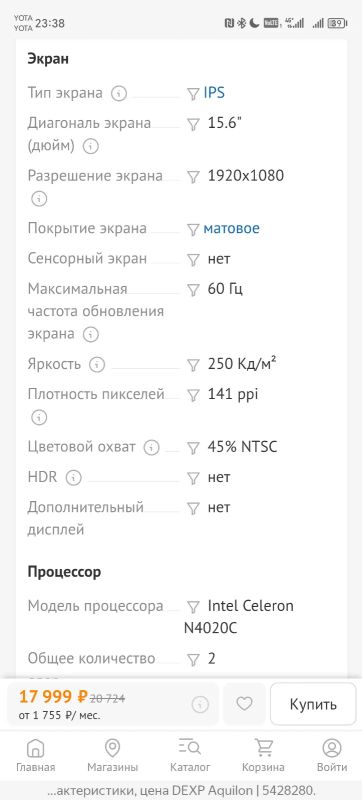Tap the Купить button

click(313, 704)
